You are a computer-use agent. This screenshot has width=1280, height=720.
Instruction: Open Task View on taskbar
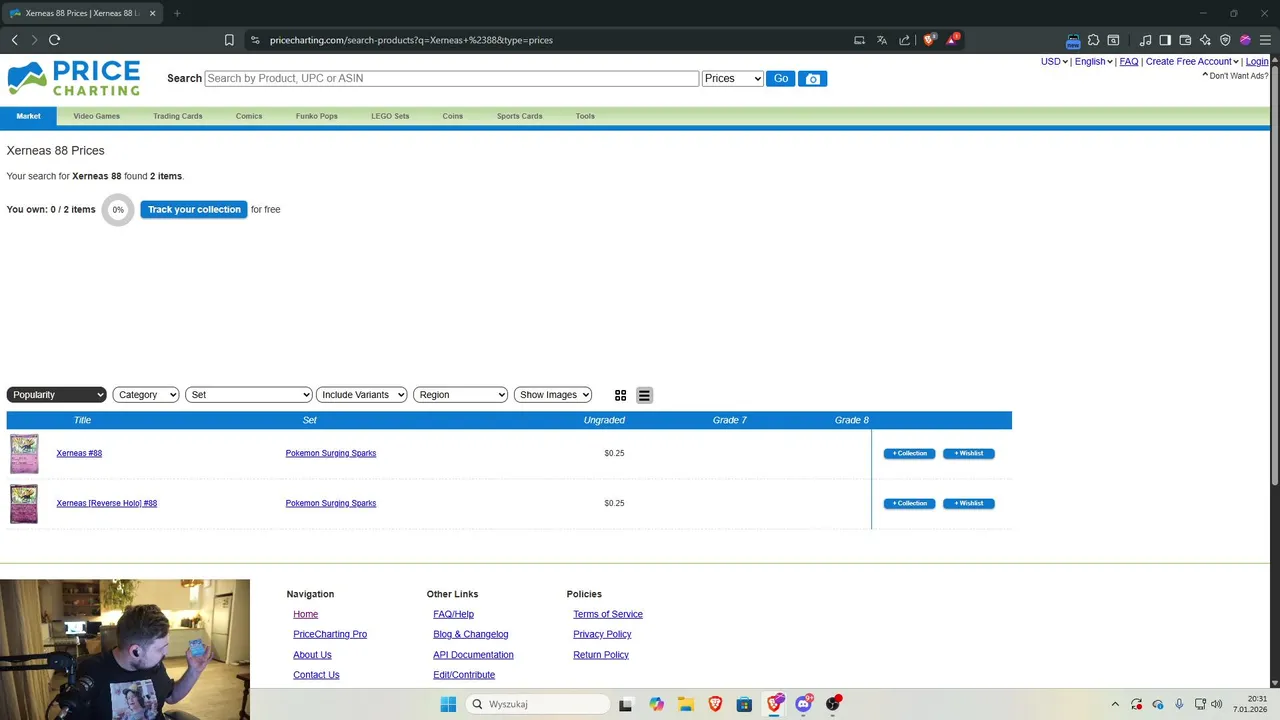(626, 704)
